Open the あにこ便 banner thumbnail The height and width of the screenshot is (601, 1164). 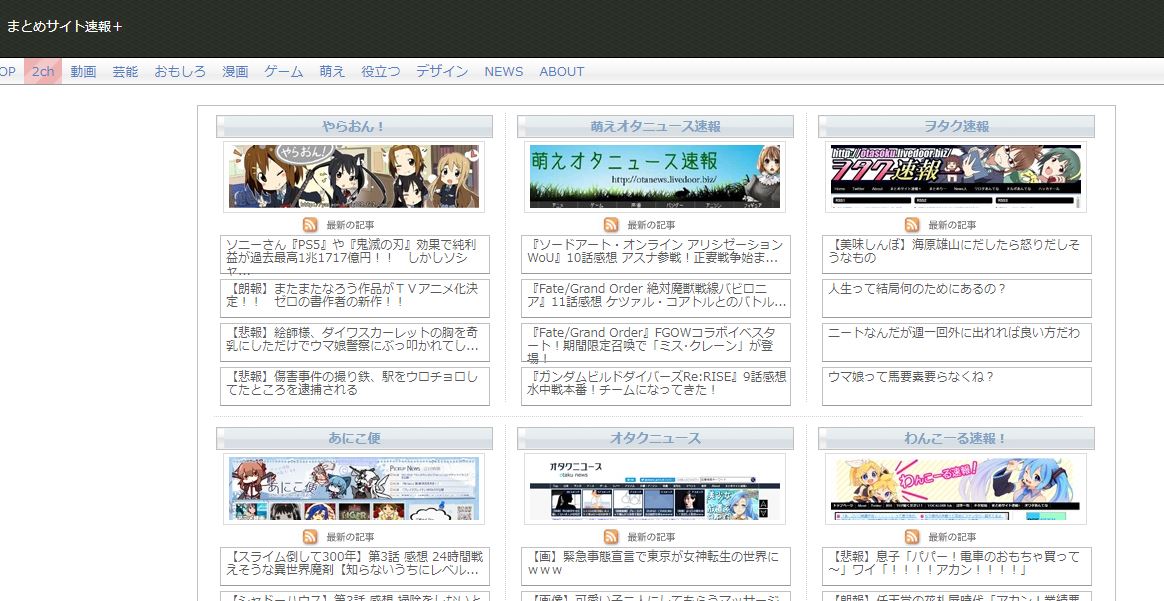coord(354,489)
